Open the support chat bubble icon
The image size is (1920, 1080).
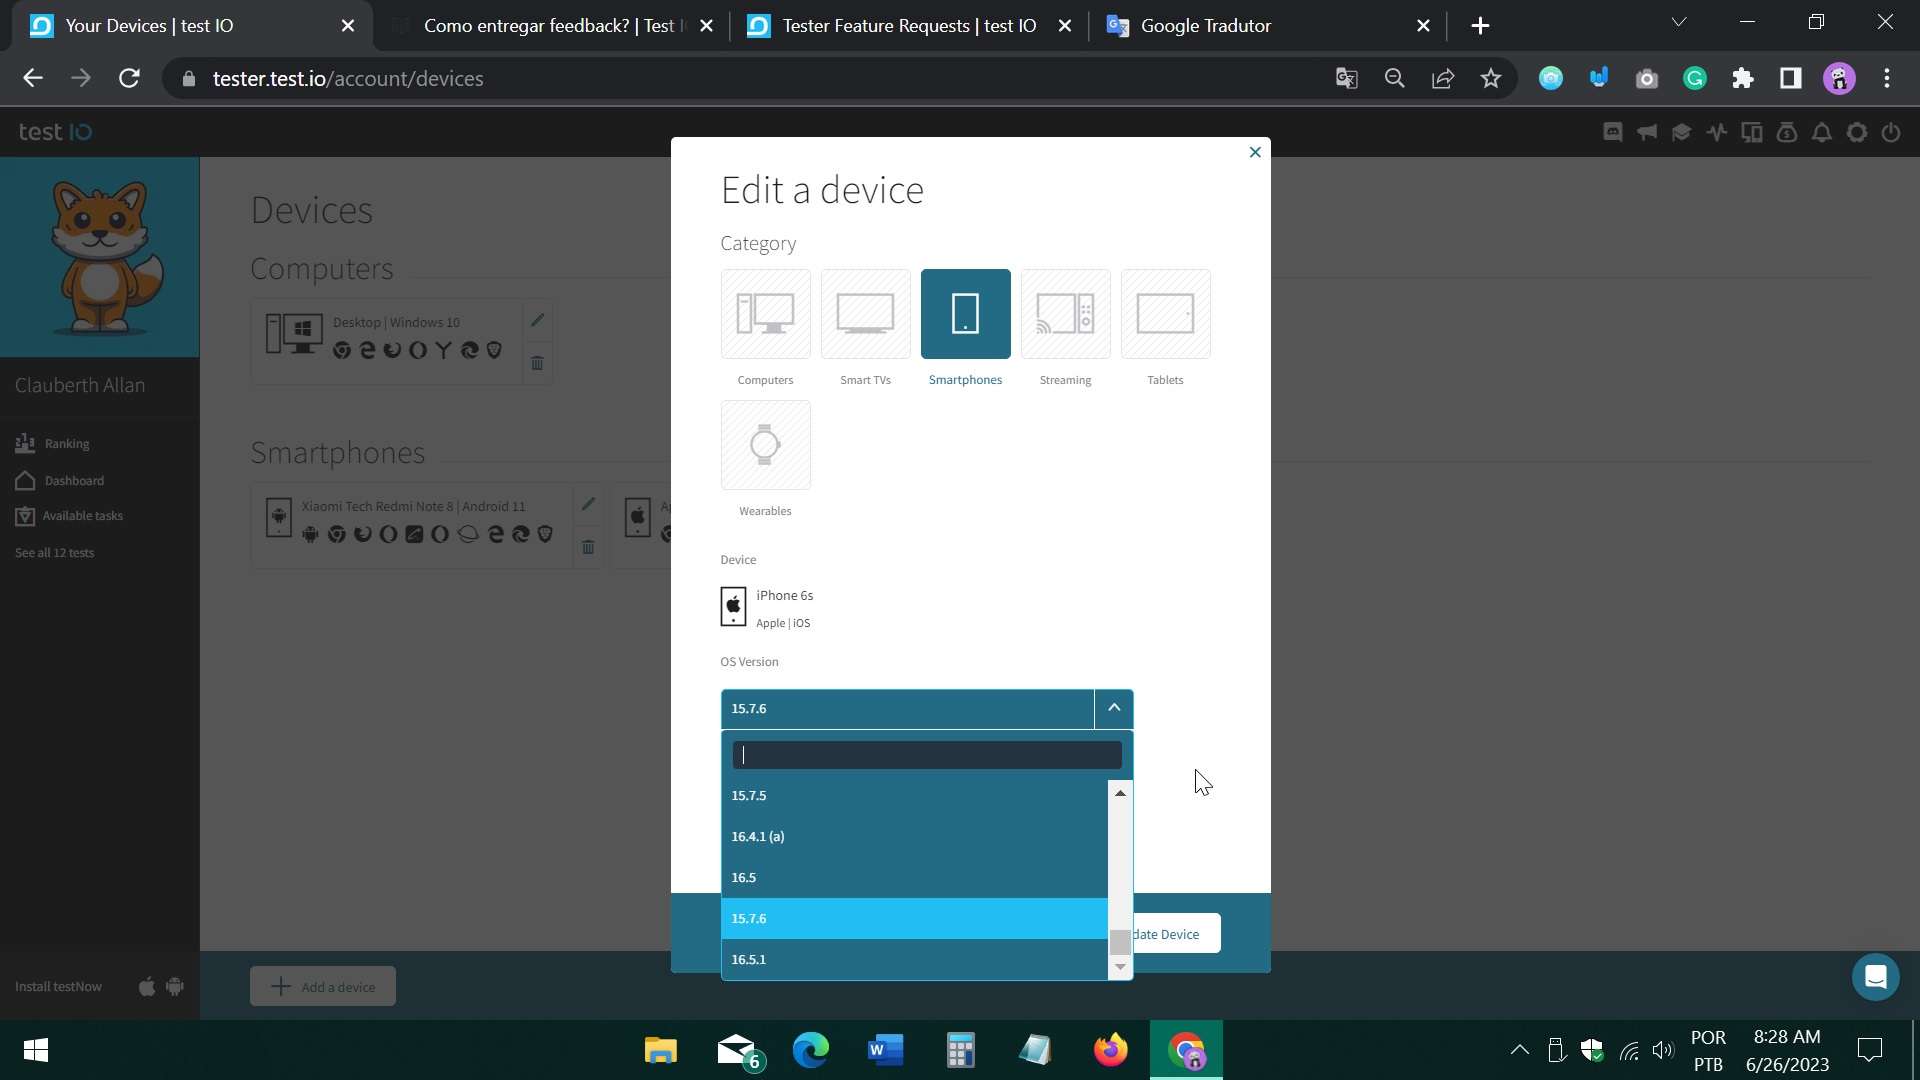click(x=1875, y=976)
